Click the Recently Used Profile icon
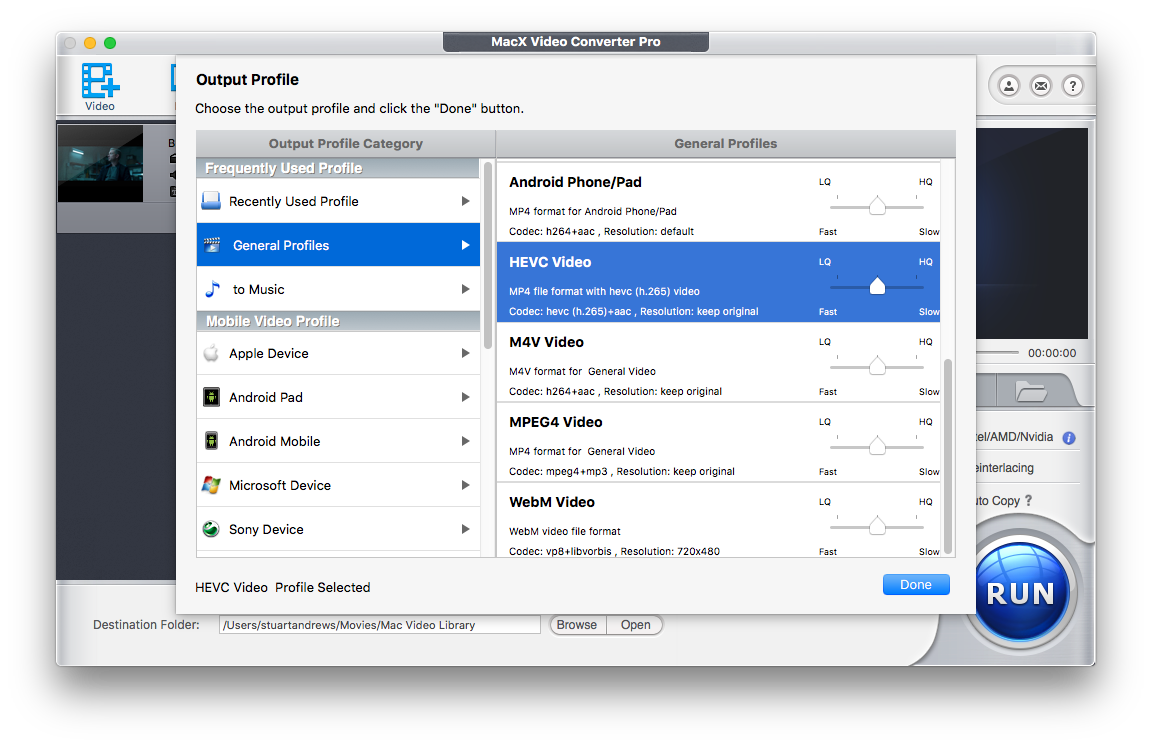This screenshot has height=746, width=1152. 211,201
